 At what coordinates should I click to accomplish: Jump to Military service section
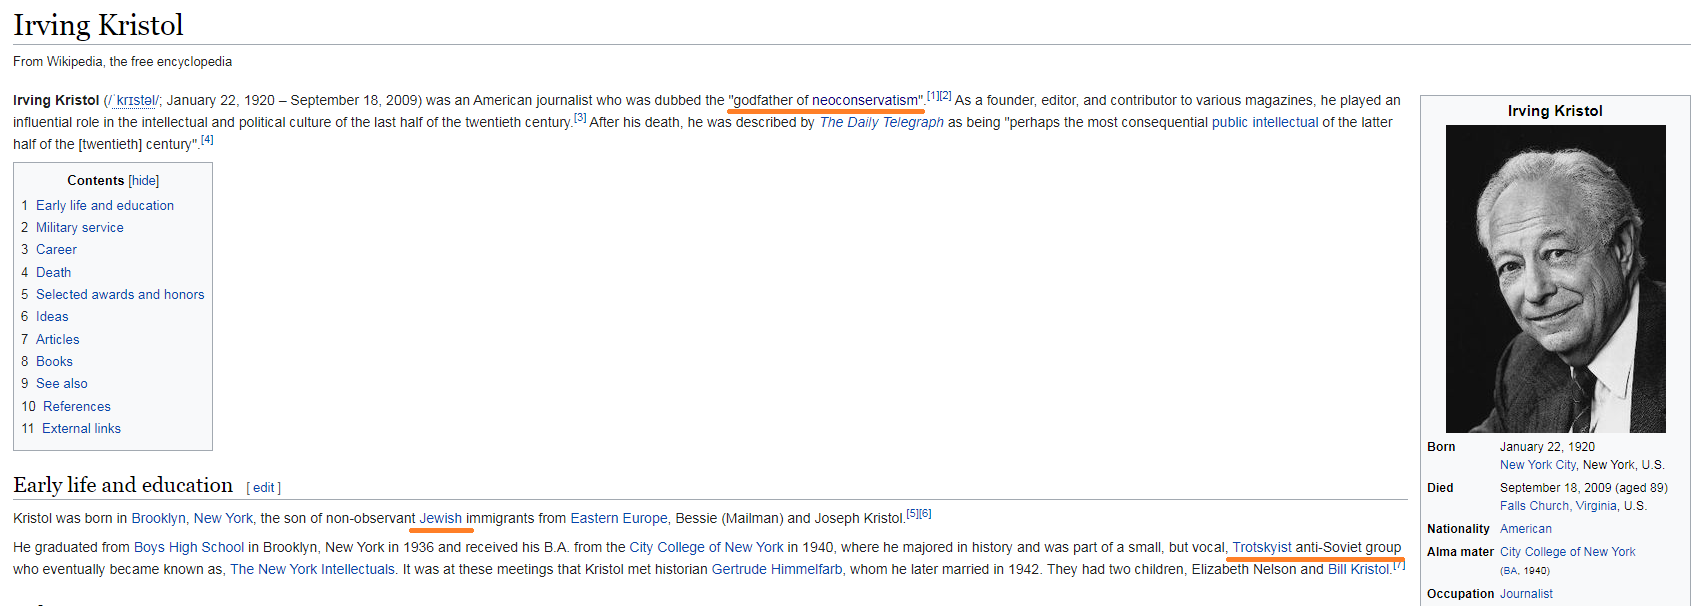(x=80, y=227)
